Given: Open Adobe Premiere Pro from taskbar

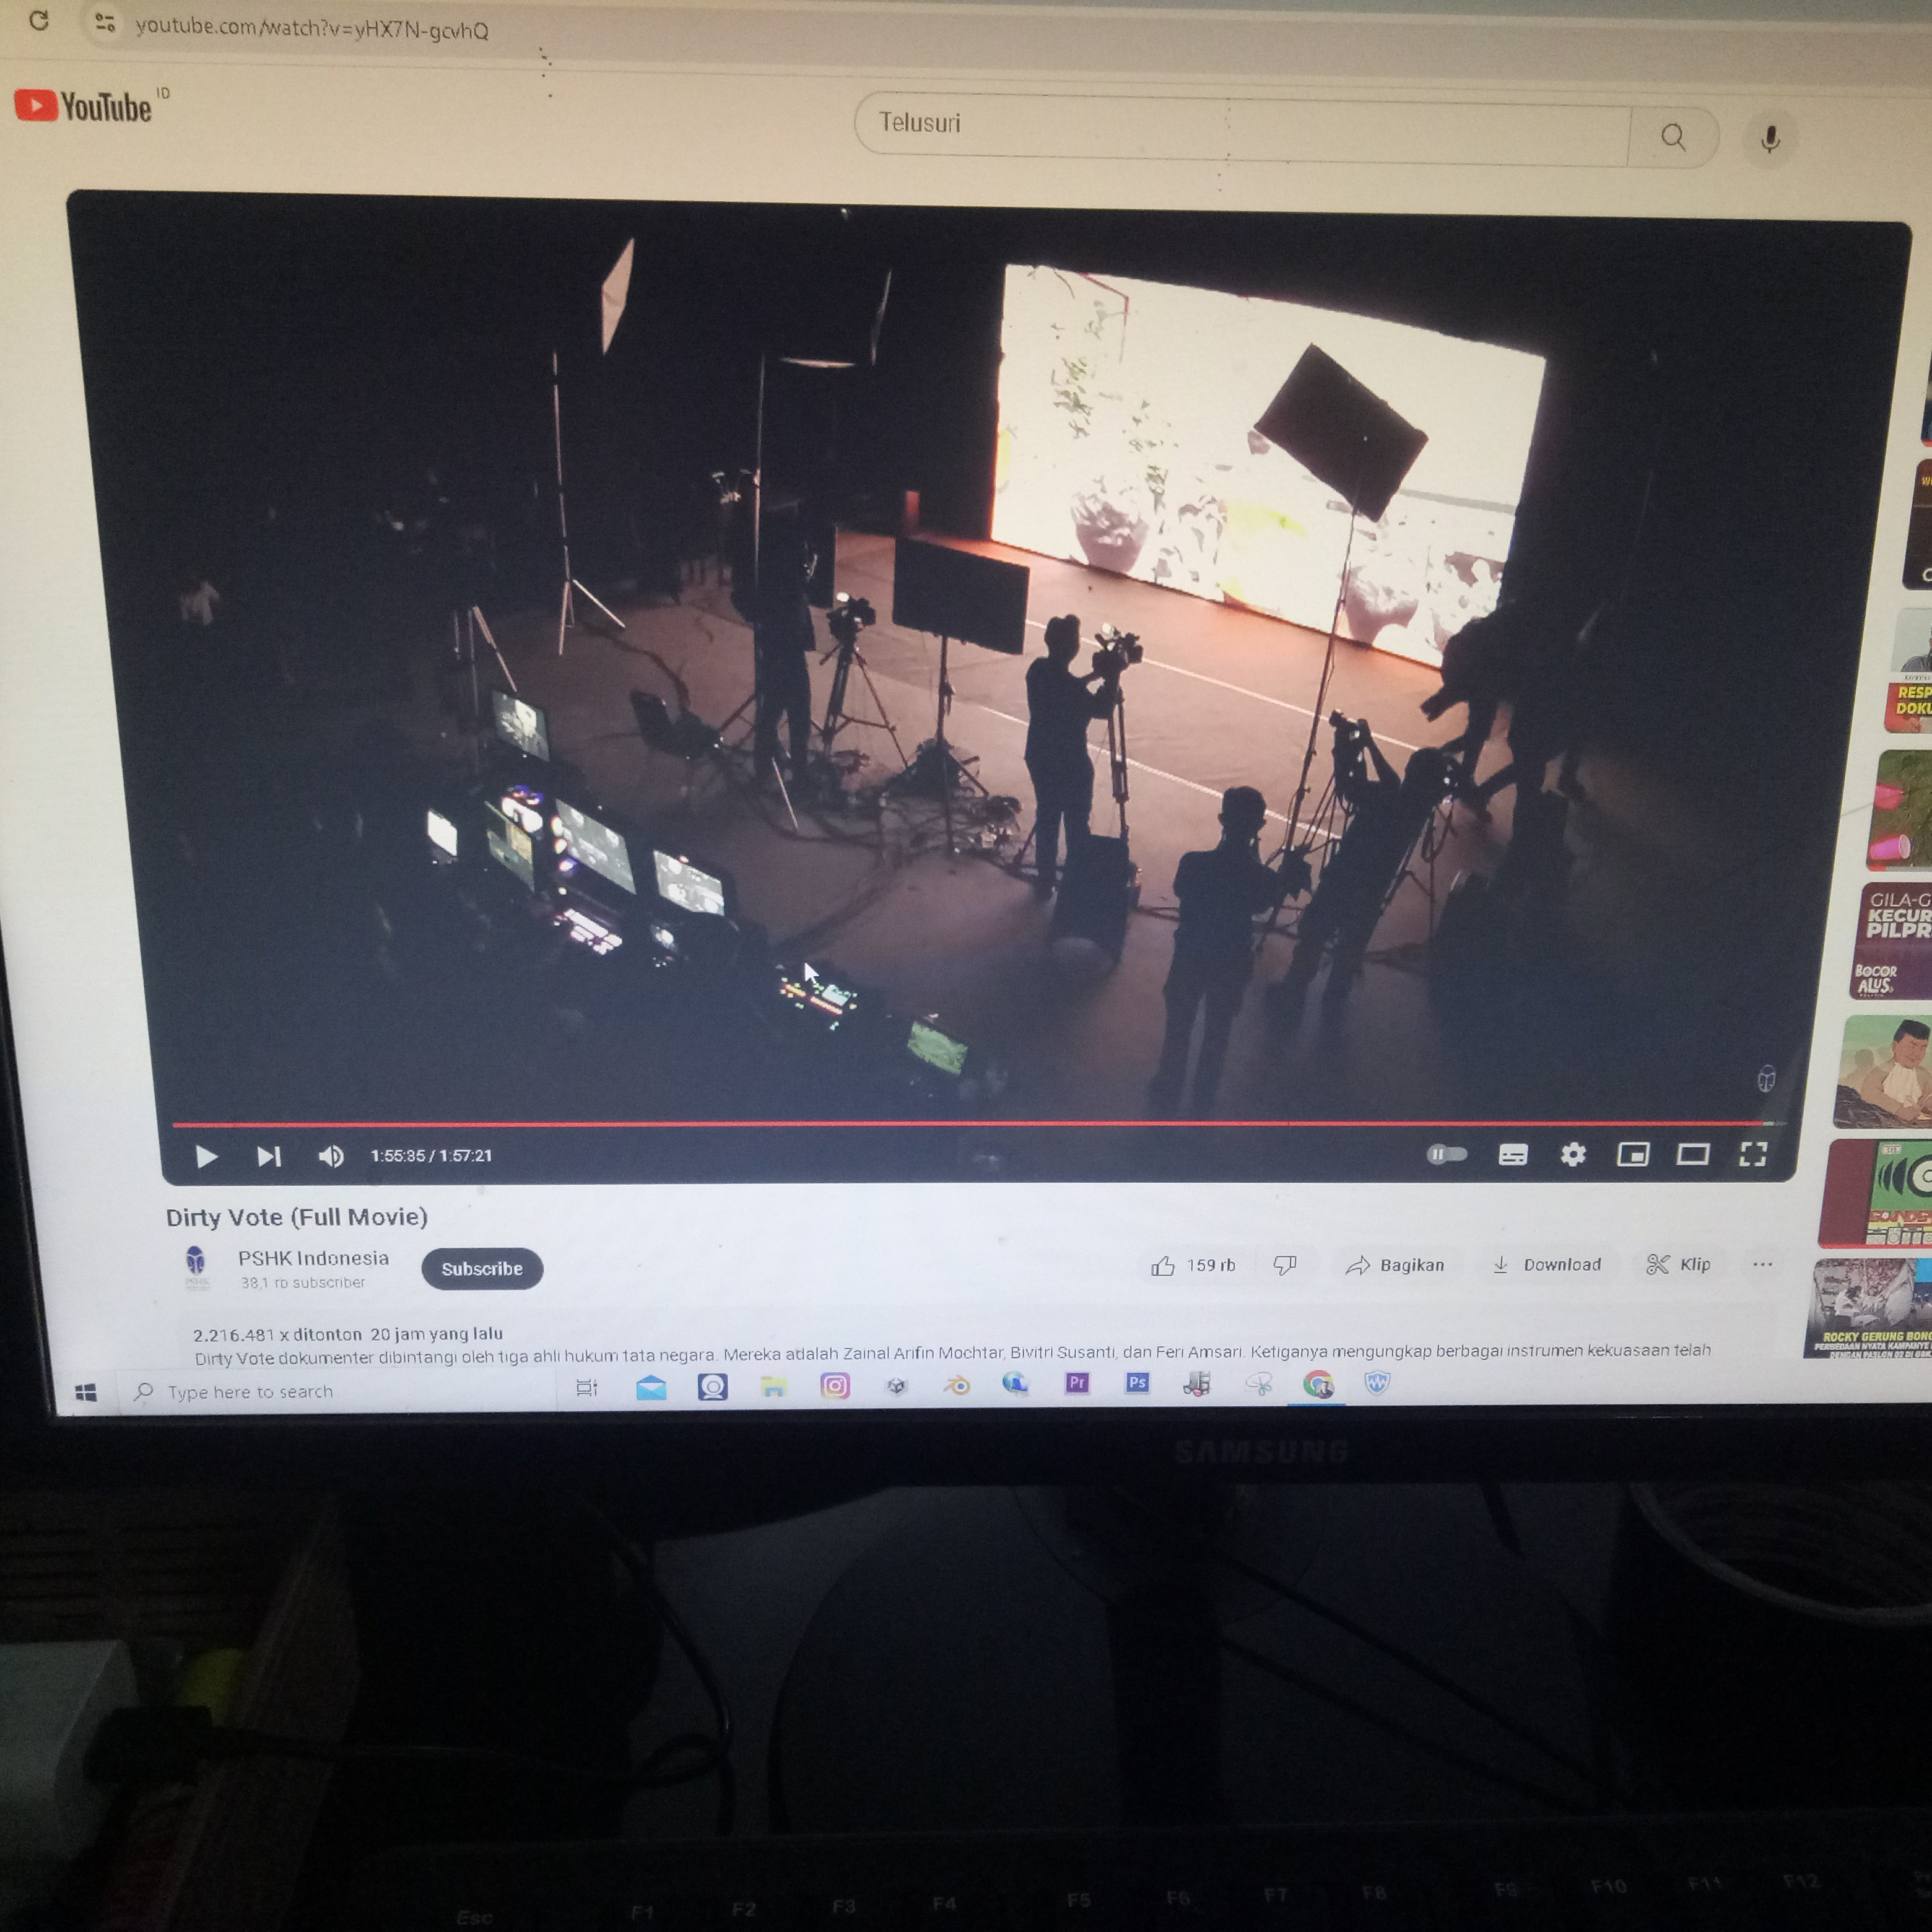Looking at the screenshot, I should (x=1077, y=1384).
